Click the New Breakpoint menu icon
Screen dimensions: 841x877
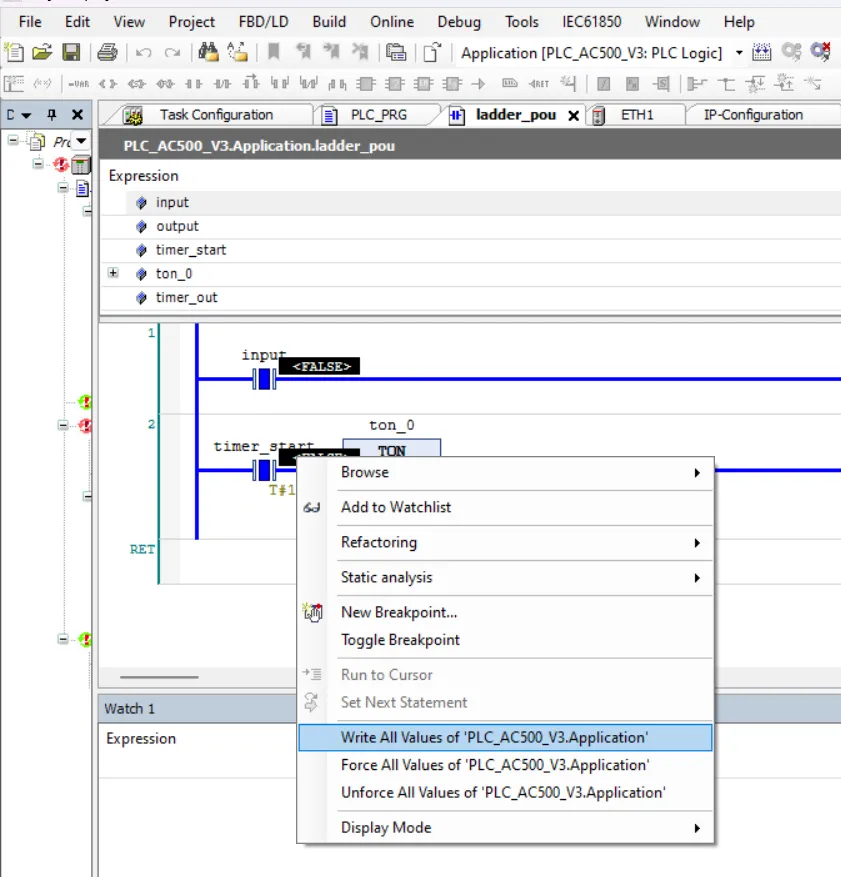click(x=312, y=612)
